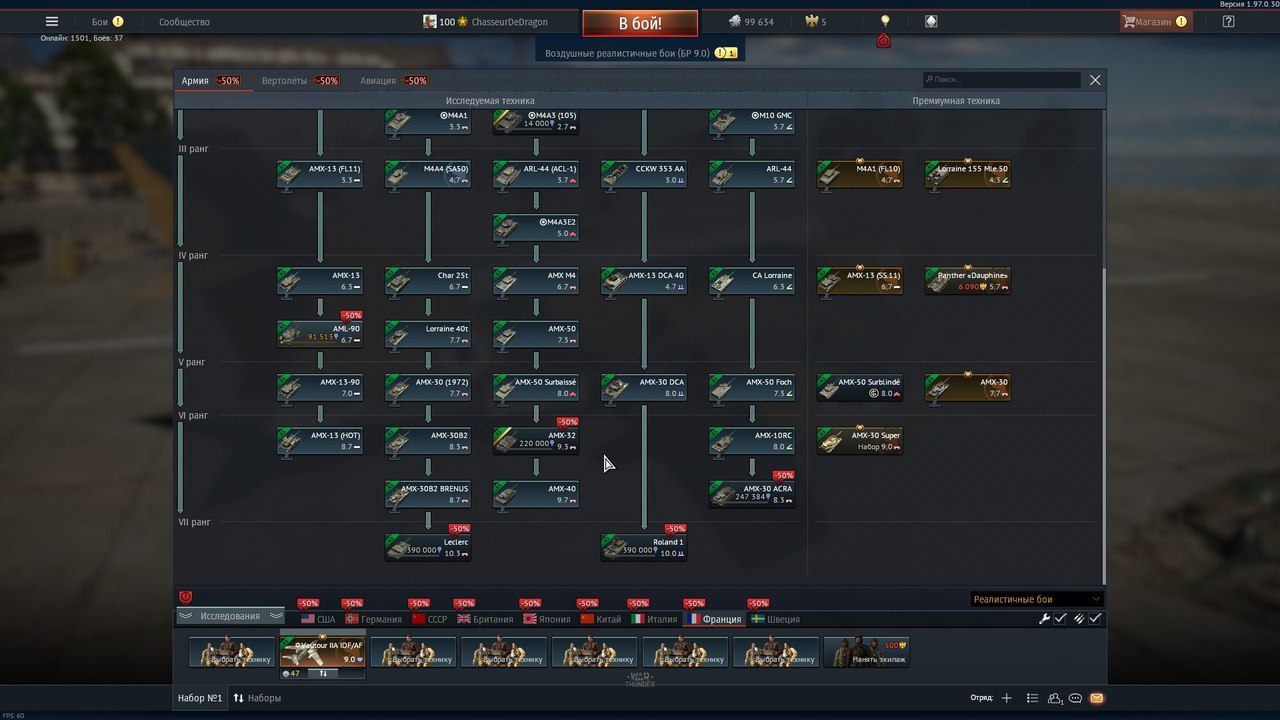The image size is (1280, 720).
Task: Switch to the Вертолёты tab
Action: pos(301,80)
